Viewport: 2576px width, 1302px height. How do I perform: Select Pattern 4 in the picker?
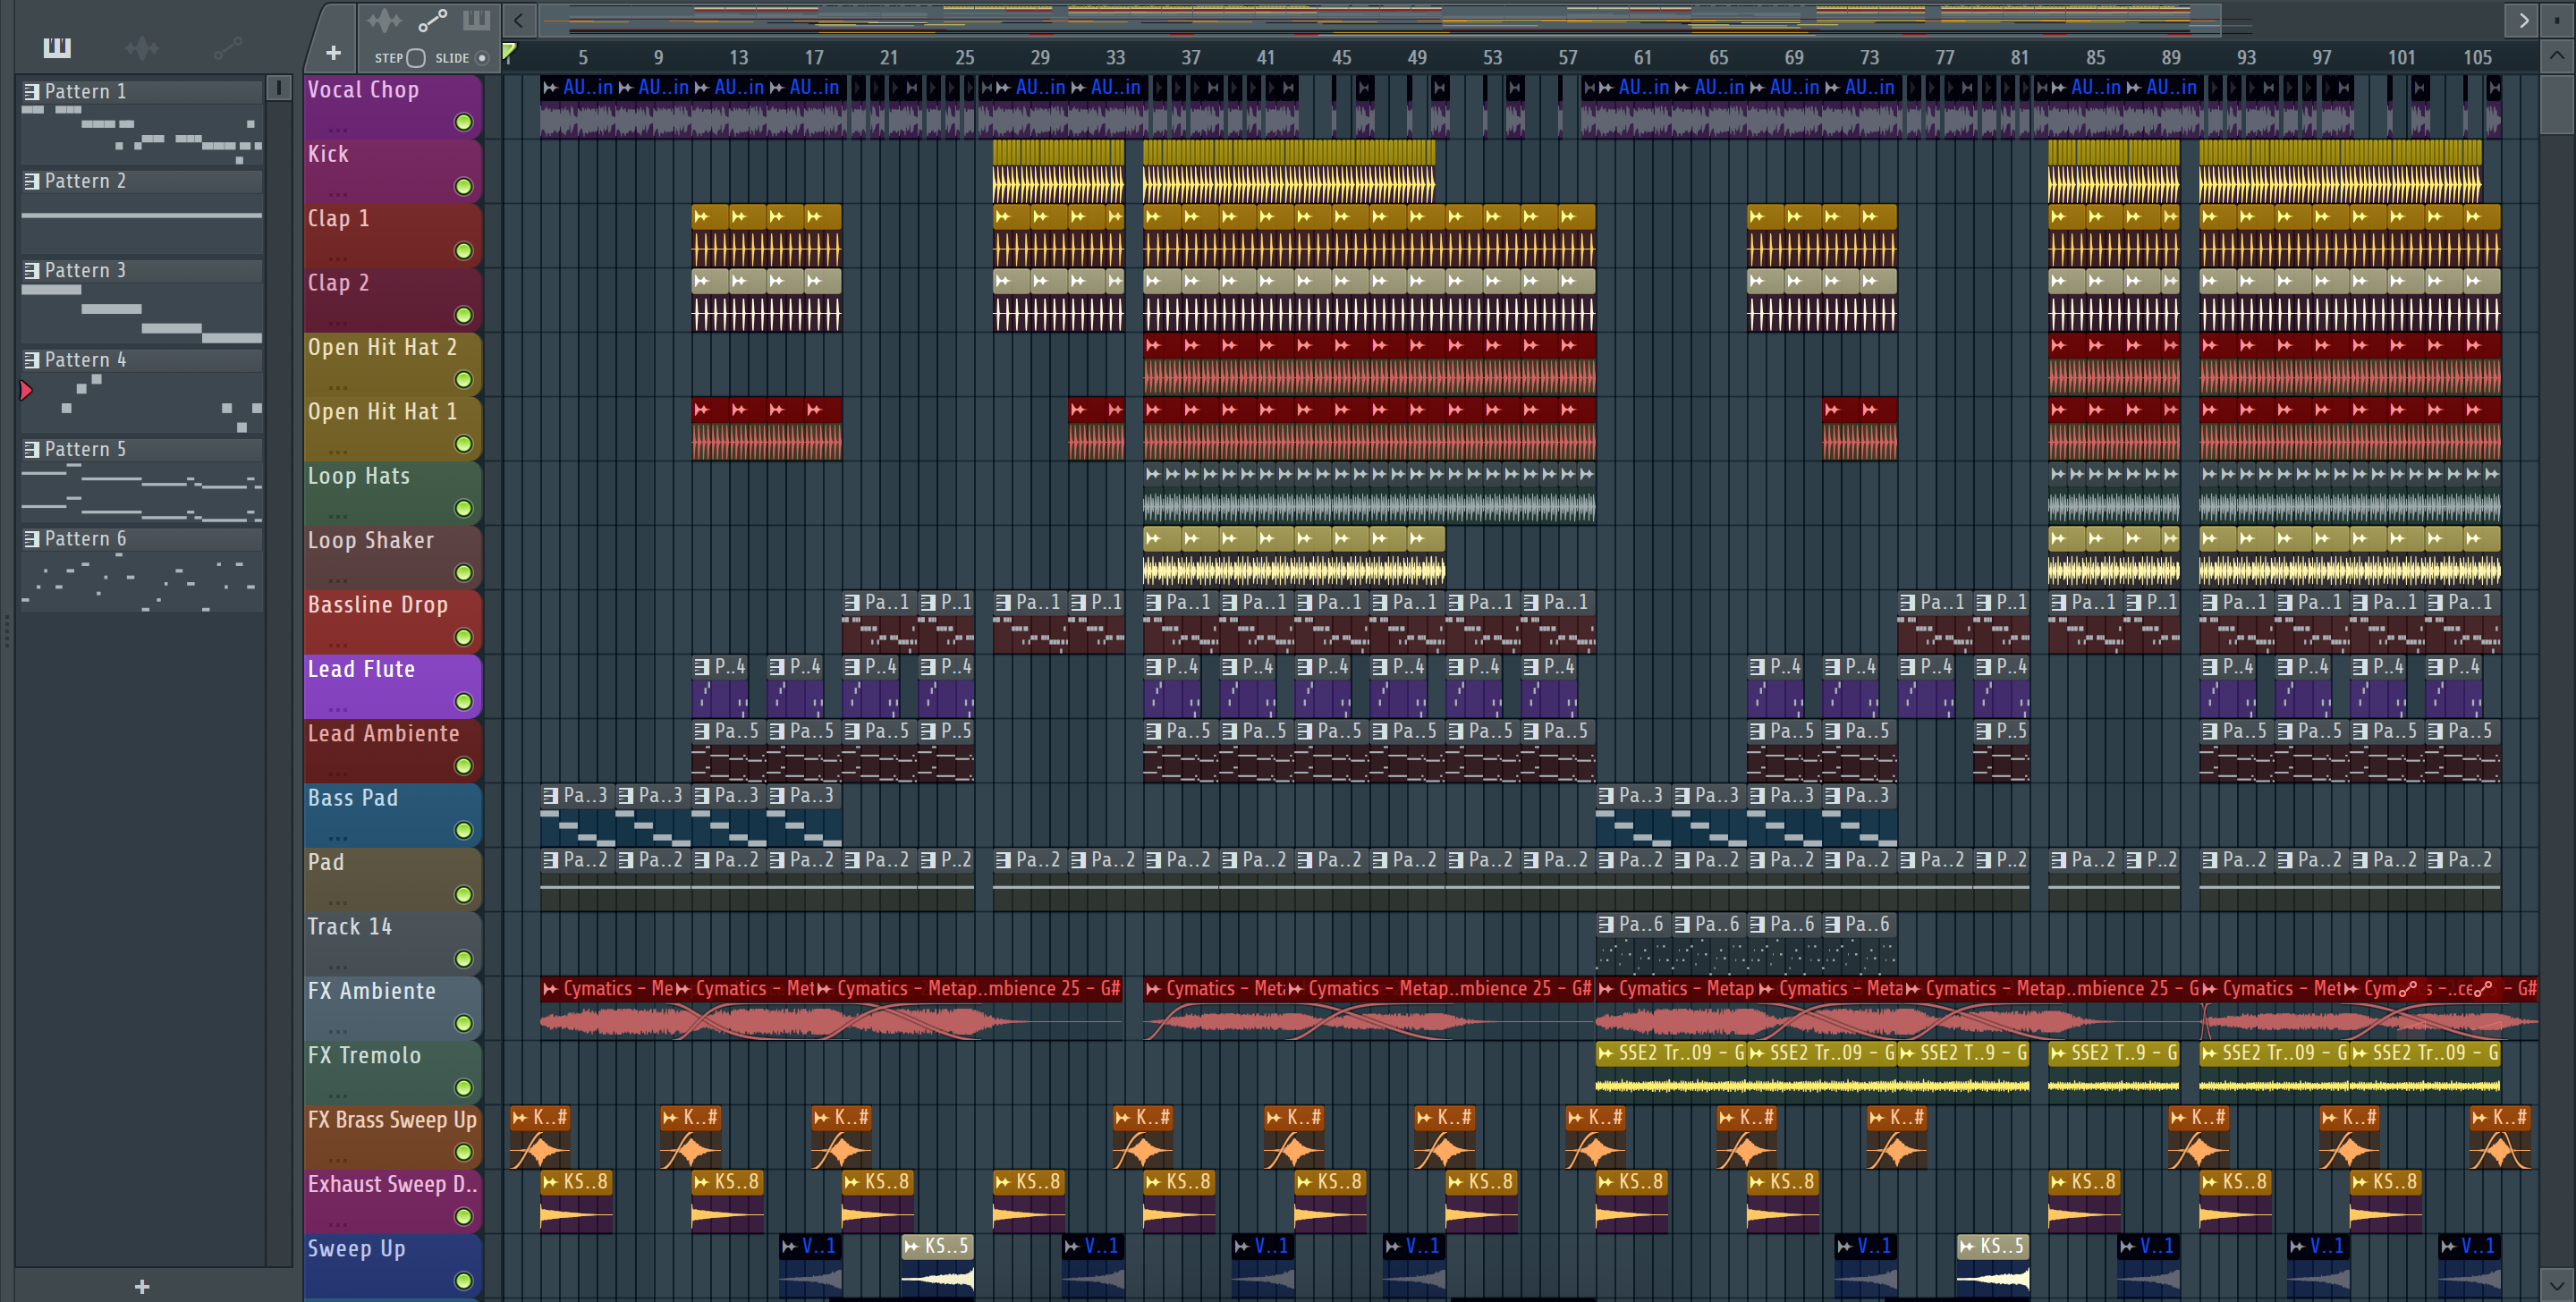[x=85, y=360]
